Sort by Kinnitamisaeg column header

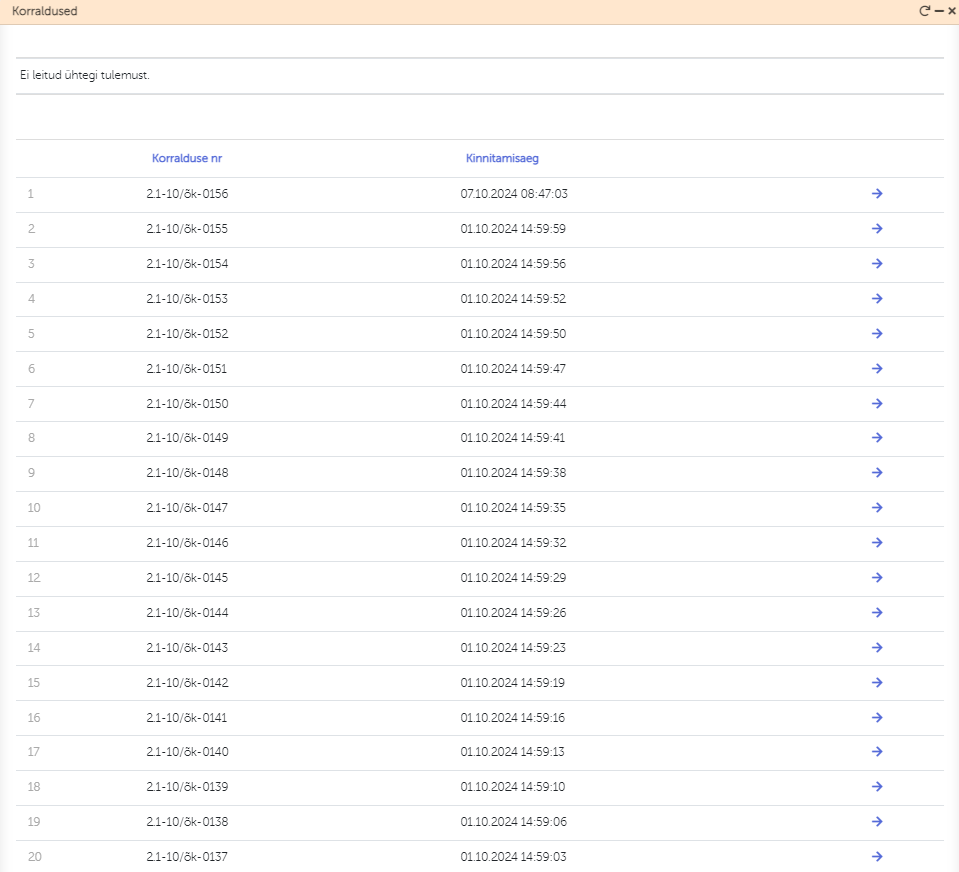503,158
